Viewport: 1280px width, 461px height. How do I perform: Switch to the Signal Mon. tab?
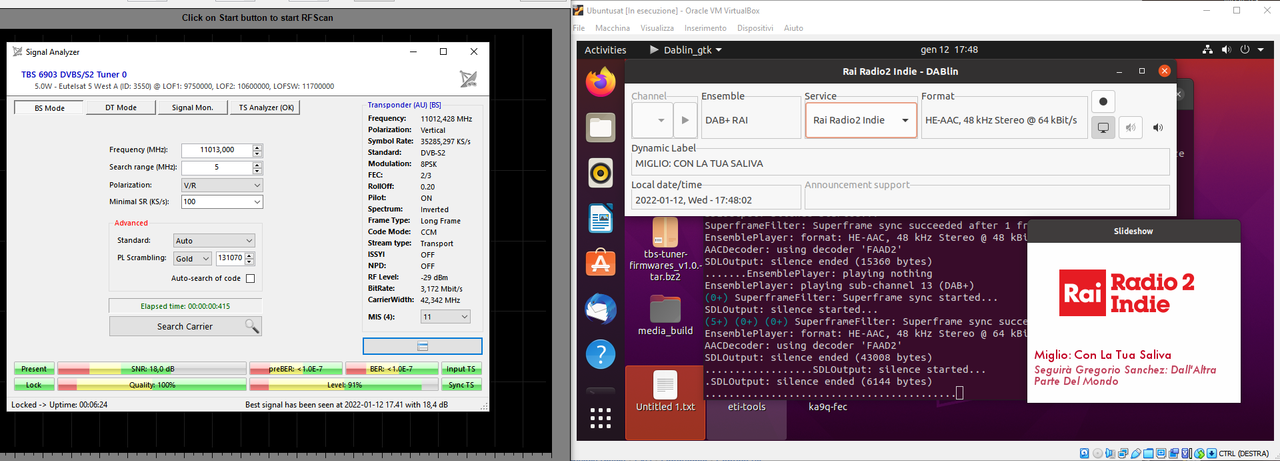coord(192,107)
